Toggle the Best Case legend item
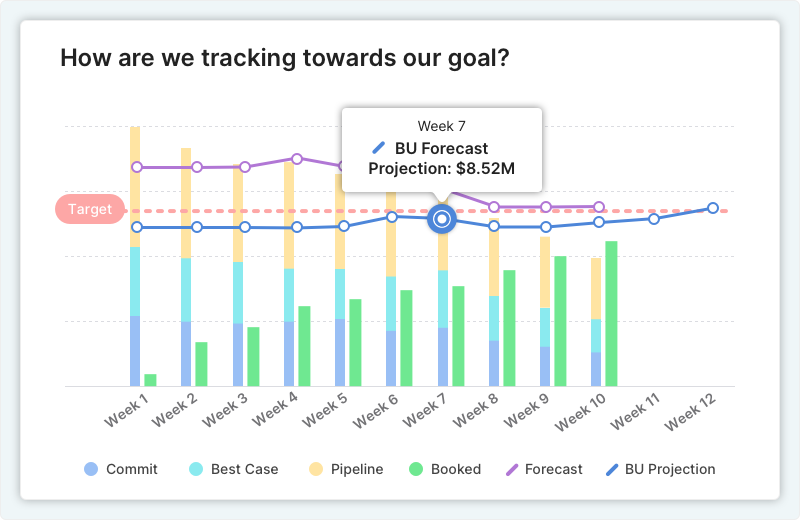This screenshot has height=520, width=800. 235,469
